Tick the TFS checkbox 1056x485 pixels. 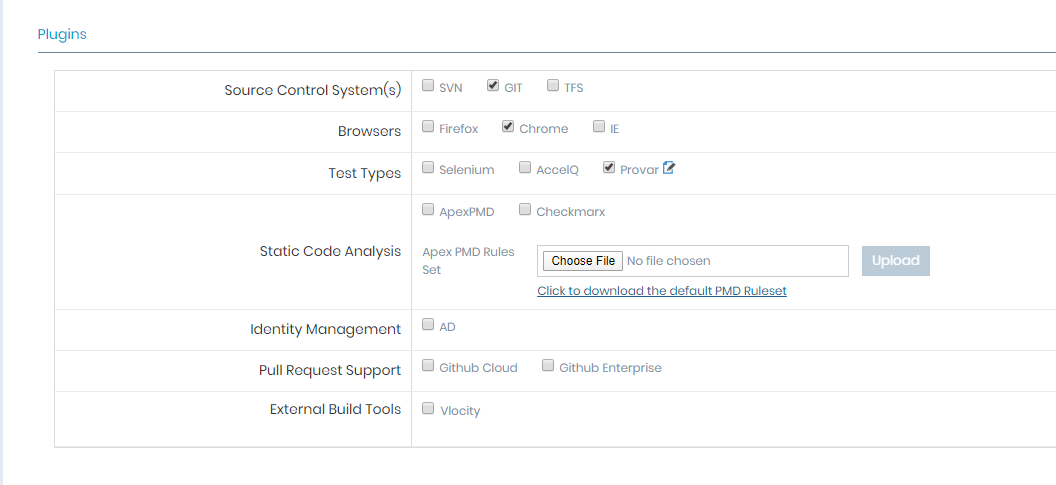pyautogui.click(x=553, y=86)
